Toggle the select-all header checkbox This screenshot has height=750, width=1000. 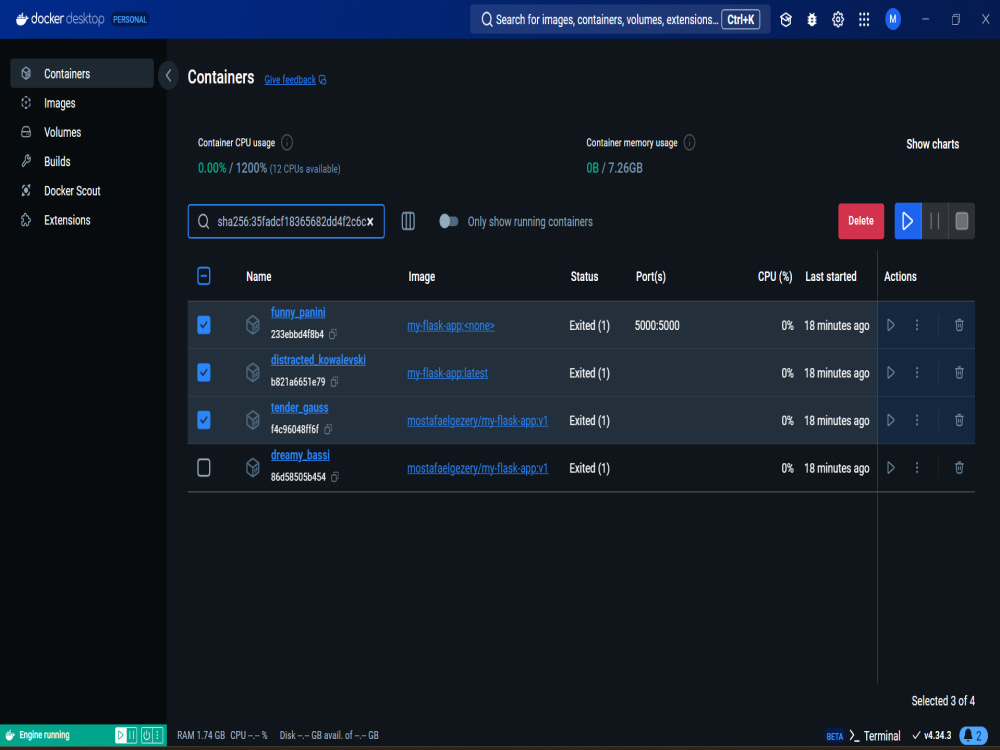(204, 276)
